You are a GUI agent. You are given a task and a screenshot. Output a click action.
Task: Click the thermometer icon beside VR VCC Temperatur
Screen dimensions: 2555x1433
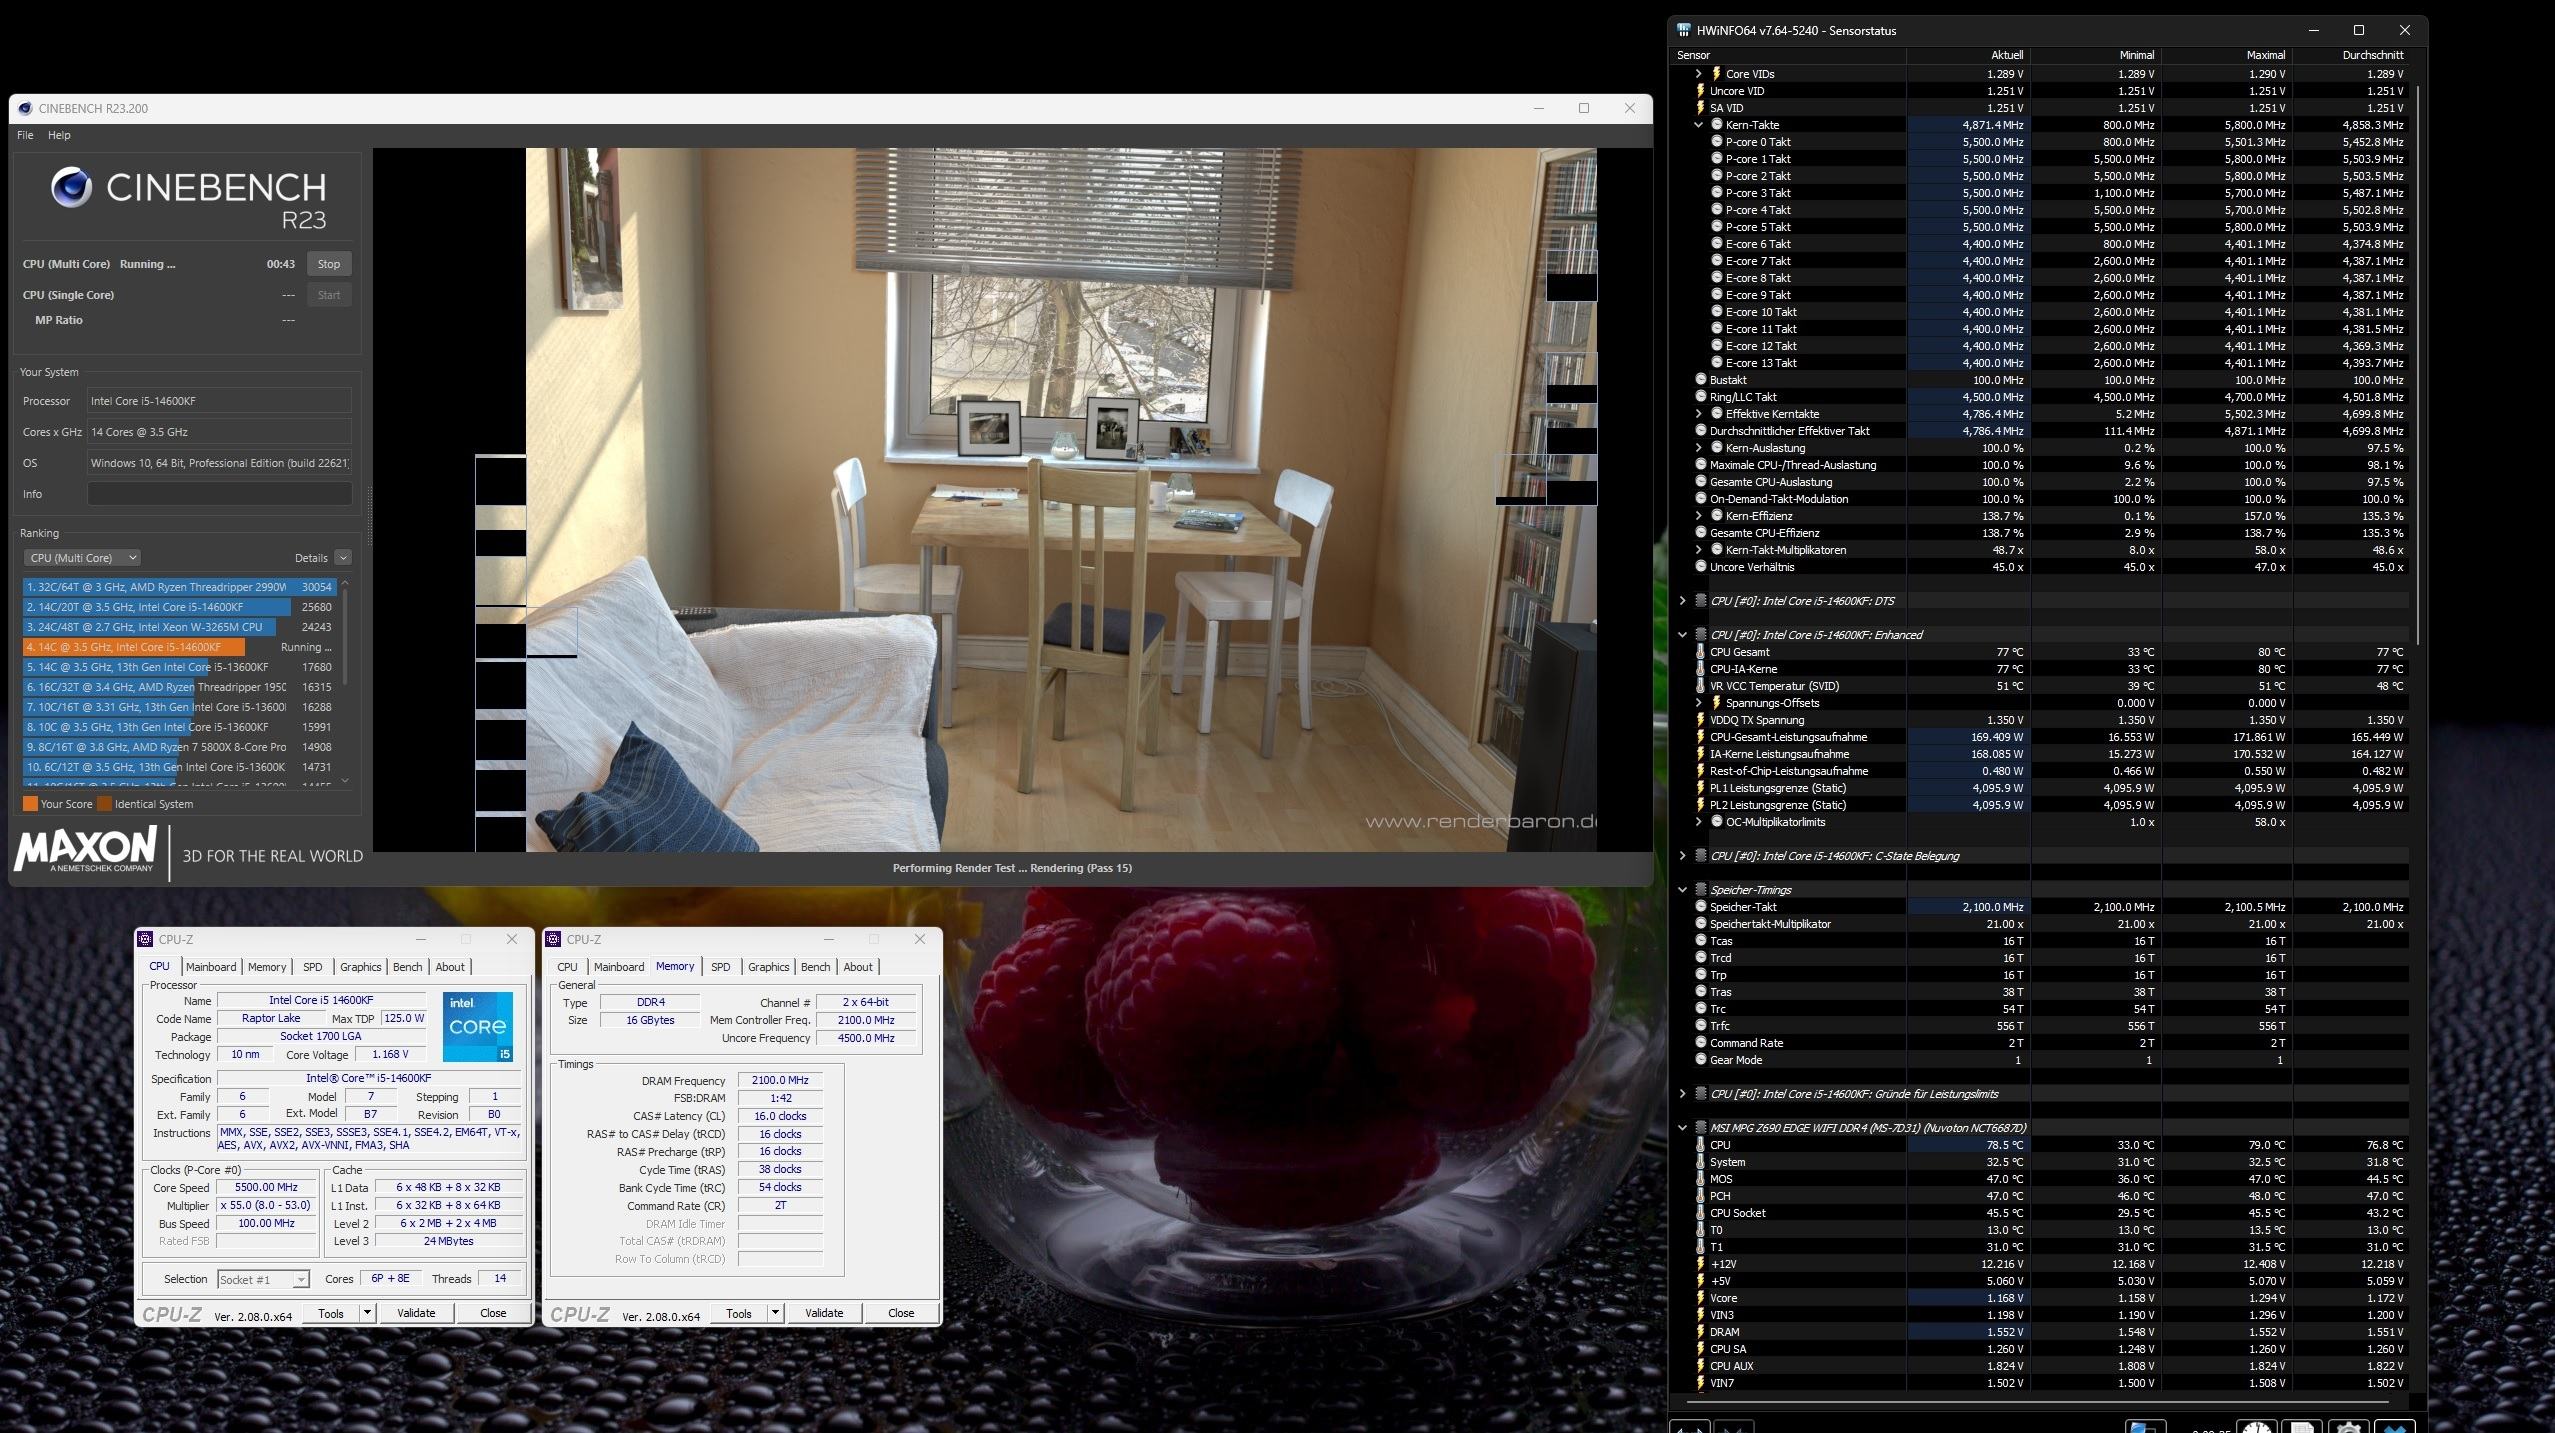[x=1700, y=686]
